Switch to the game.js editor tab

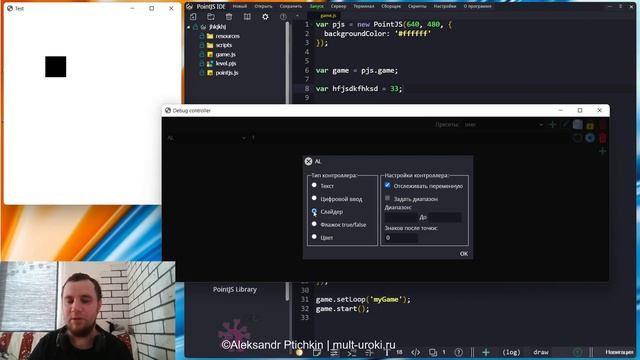[x=328, y=16]
